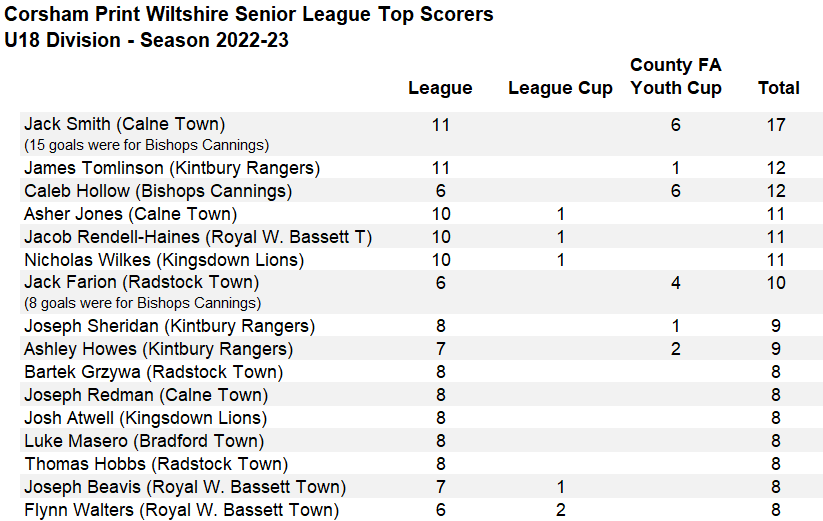Select the League column header
823x521 pixels.
click(440, 88)
